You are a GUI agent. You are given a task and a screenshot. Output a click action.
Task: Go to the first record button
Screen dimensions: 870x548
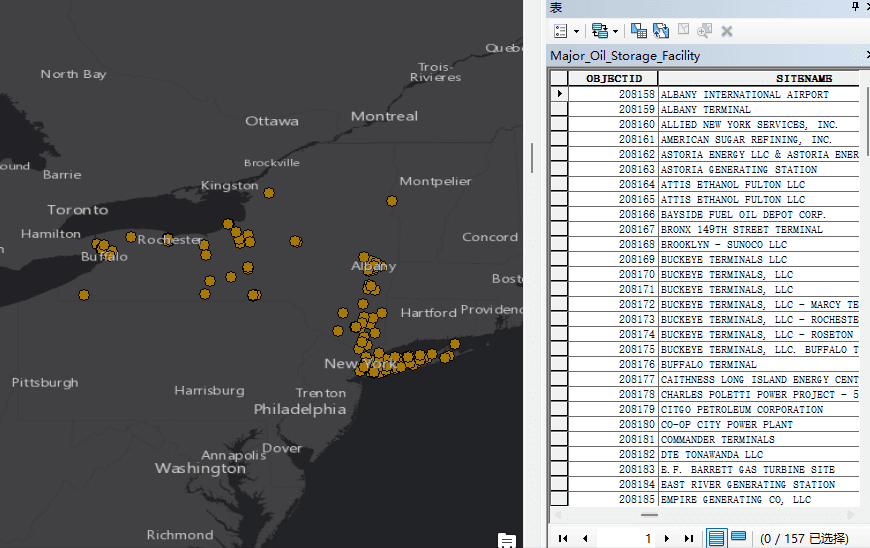pyautogui.click(x=563, y=538)
